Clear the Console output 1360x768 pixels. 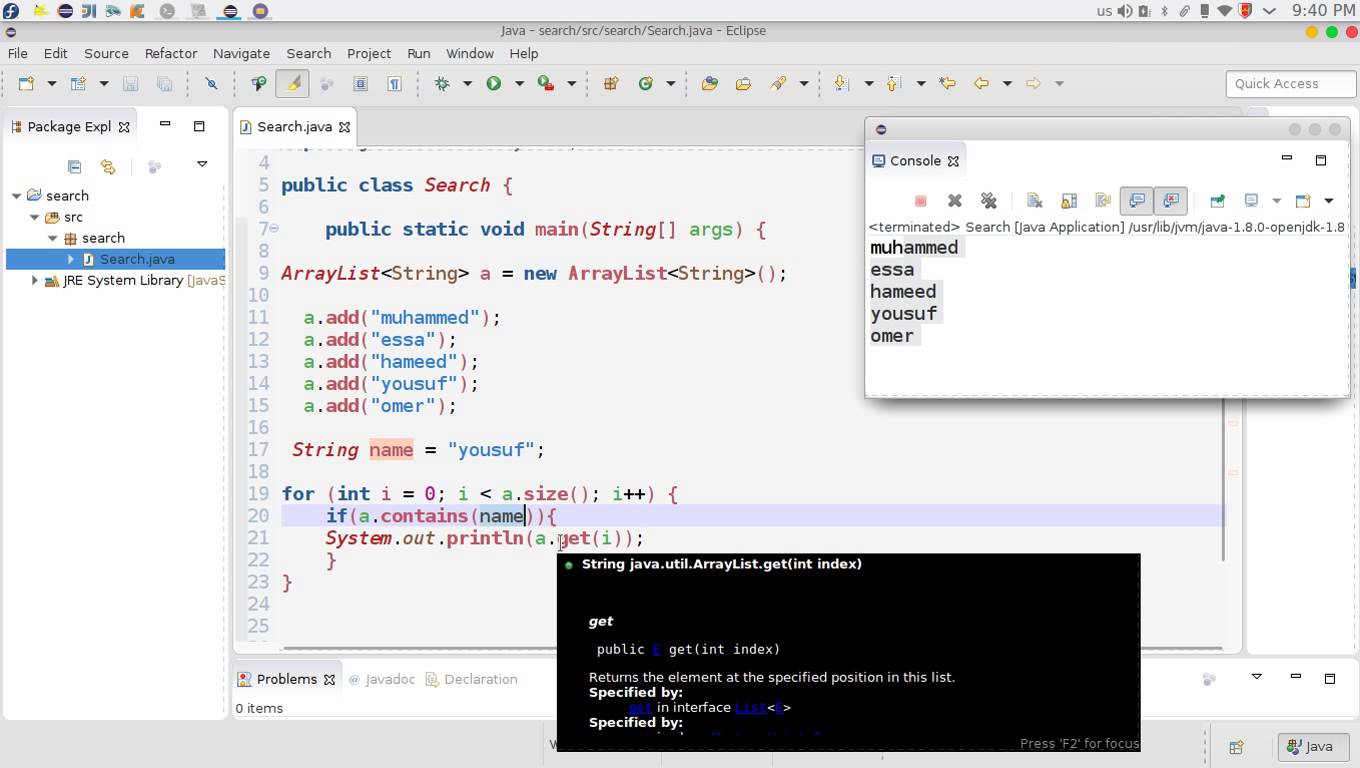point(1035,200)
